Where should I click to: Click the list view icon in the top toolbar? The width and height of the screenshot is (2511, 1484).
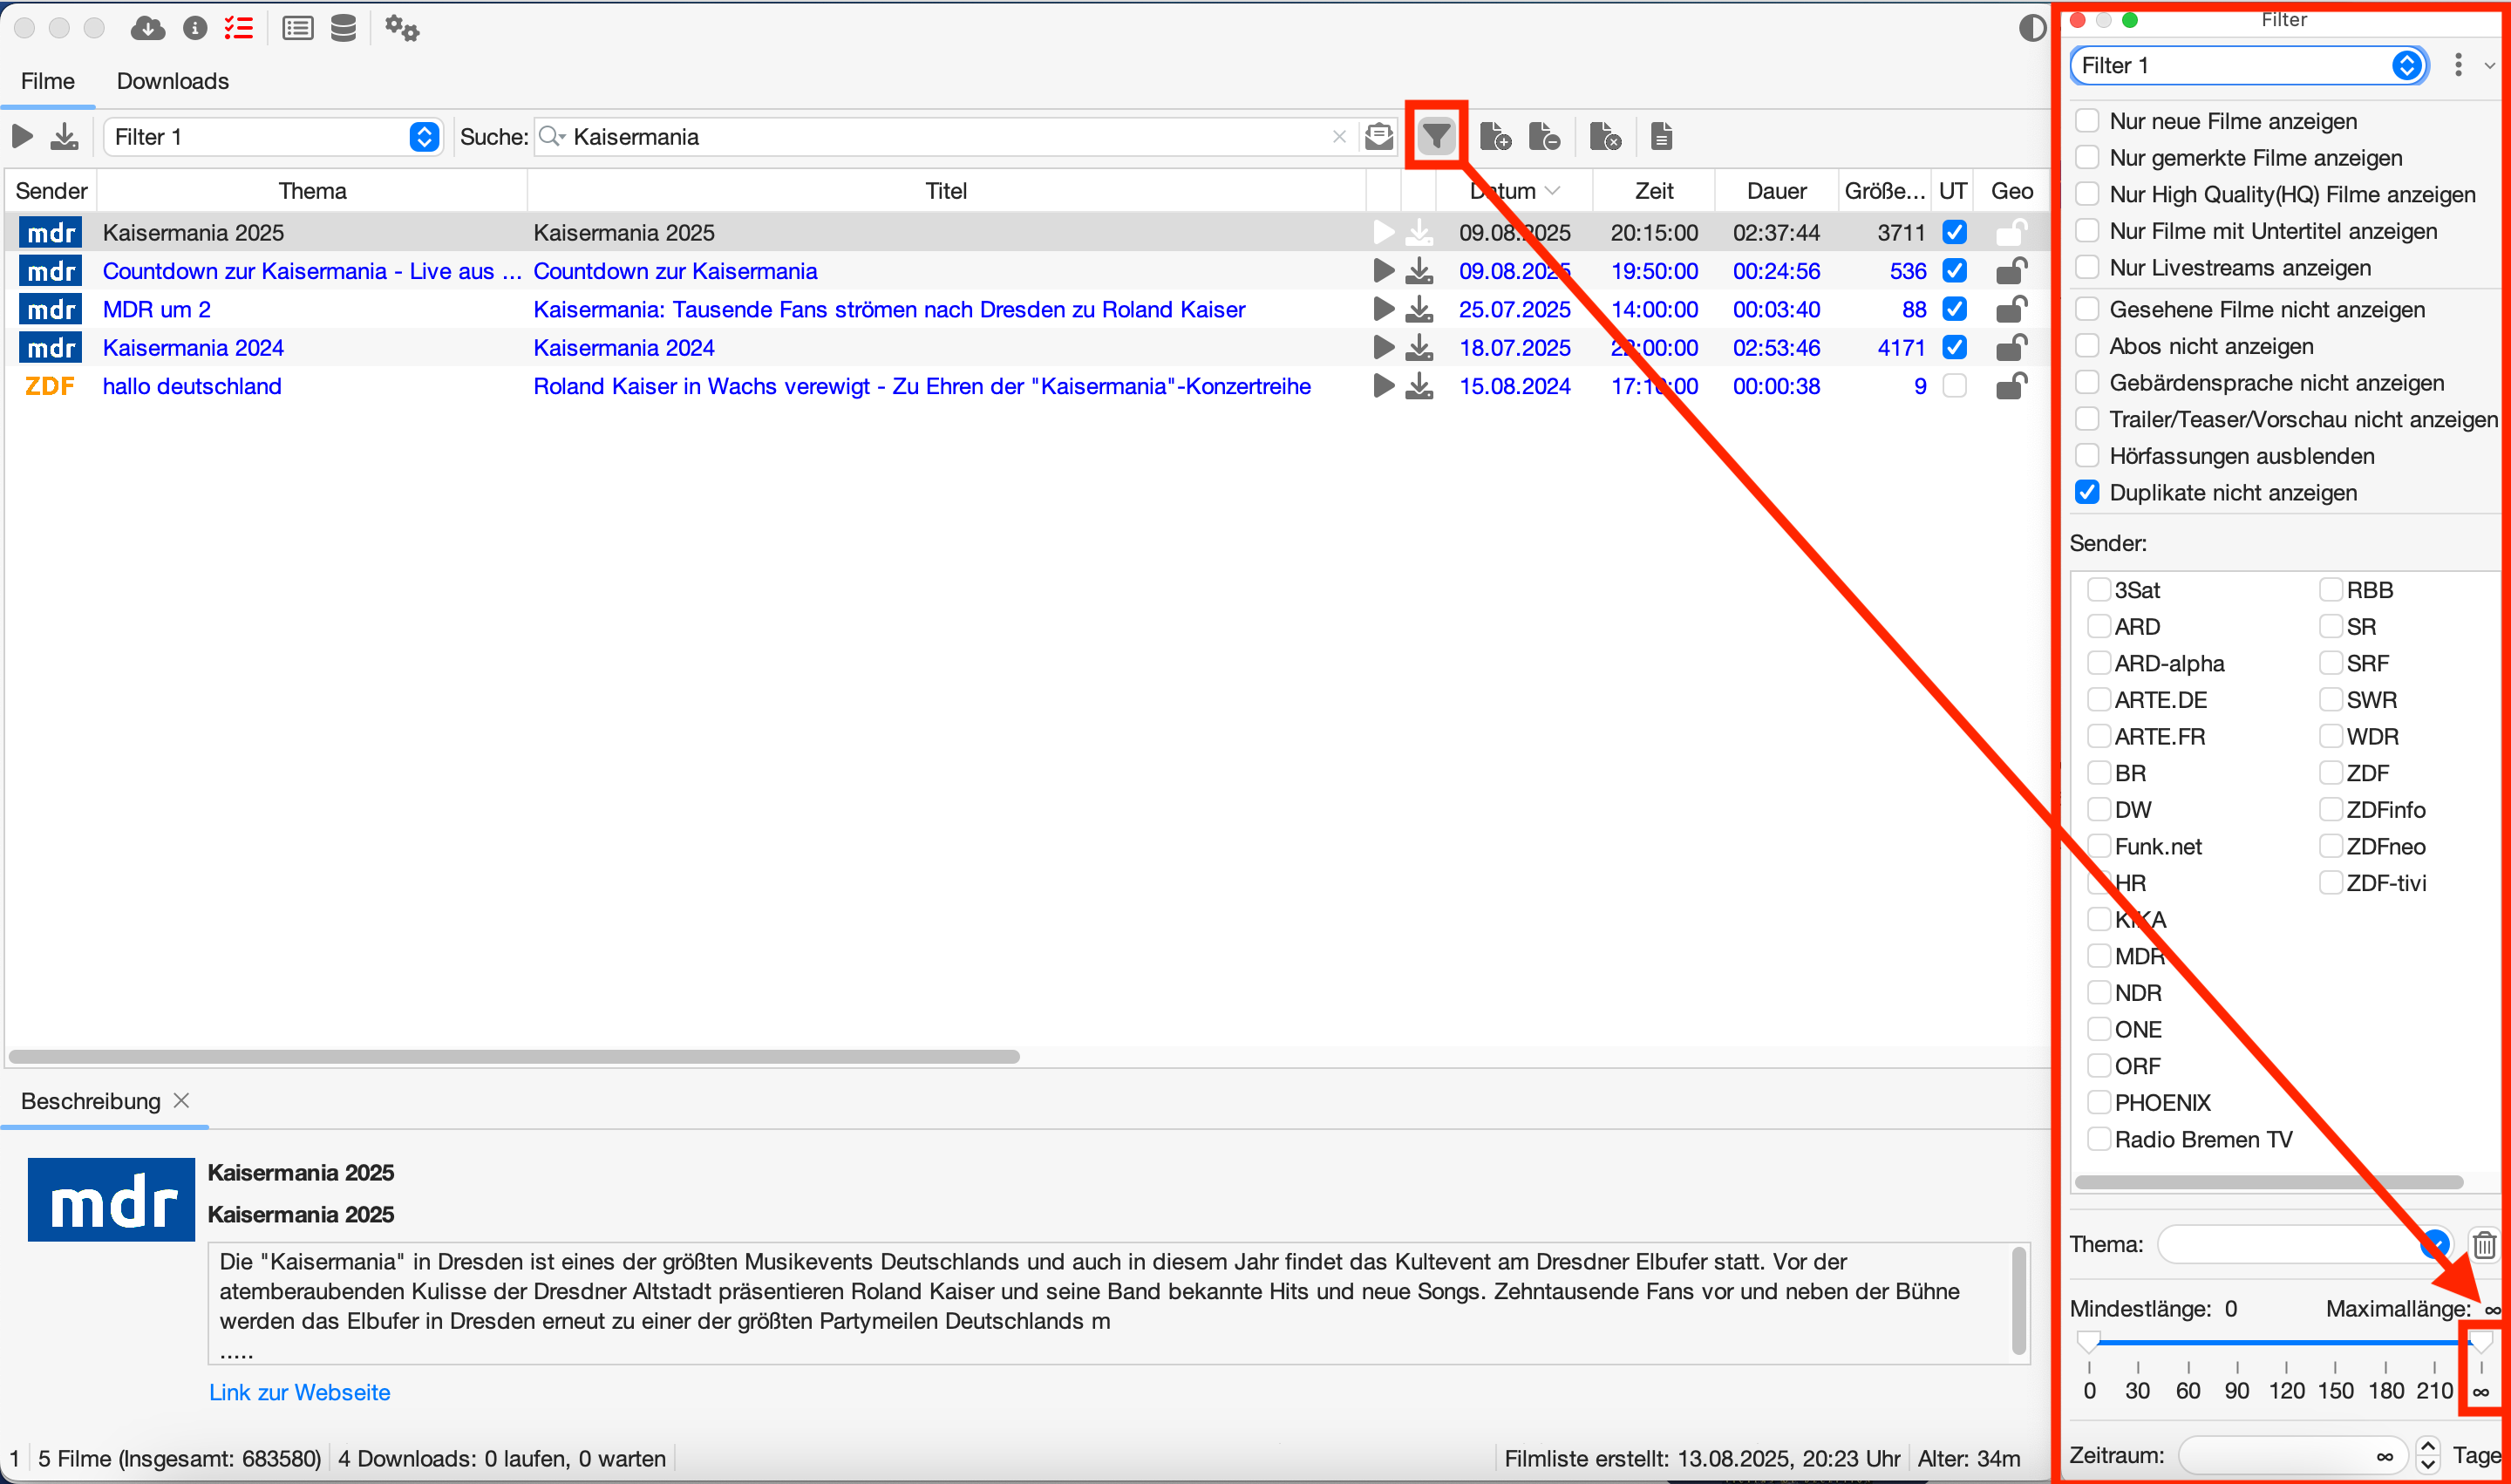pos(297,28)
